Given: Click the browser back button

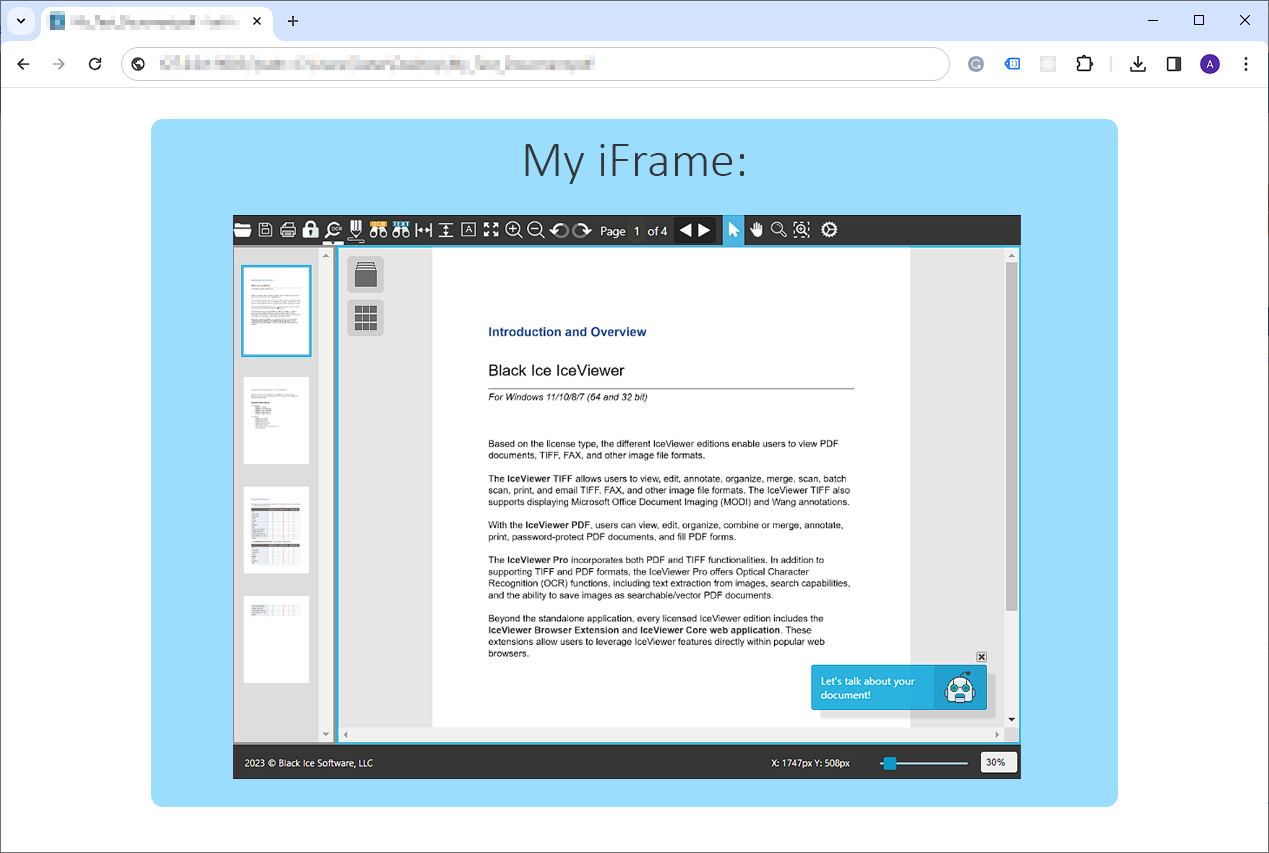Looking at the screenshot, I should pyautogui.click(x=24, y=64).
